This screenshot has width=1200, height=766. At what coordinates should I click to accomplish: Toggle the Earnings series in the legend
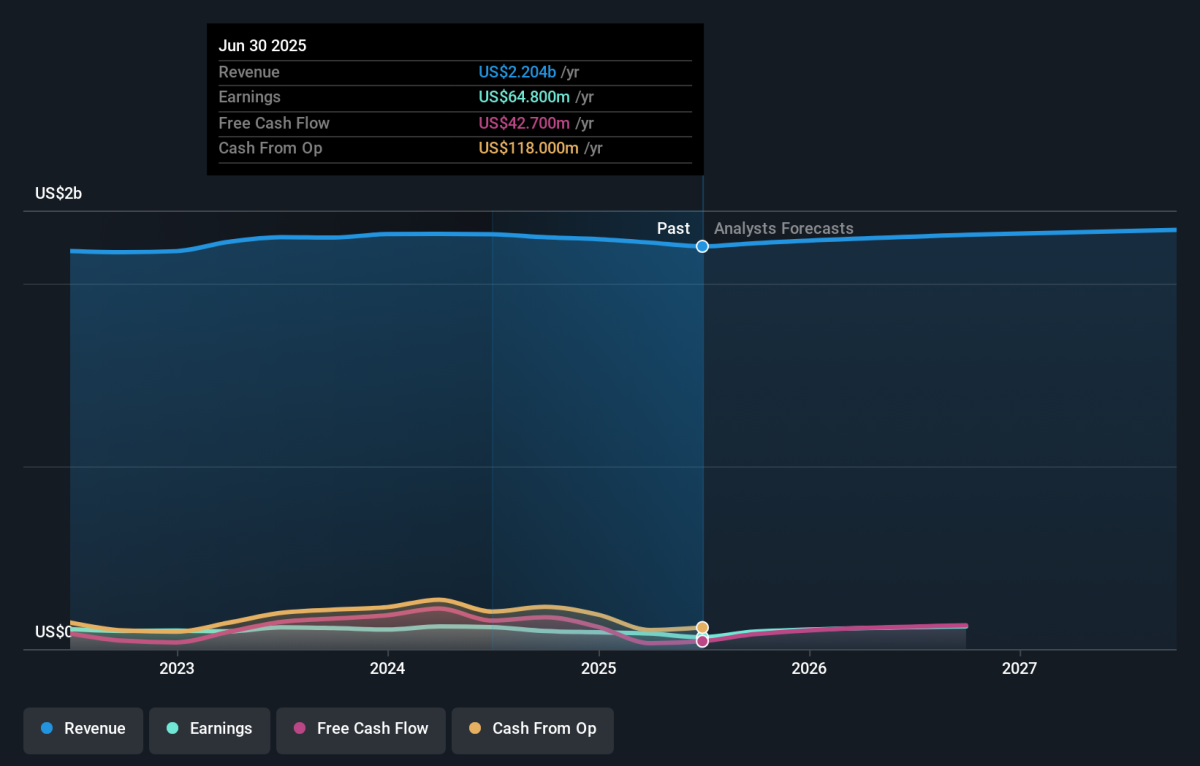click(x=209, y=729)
